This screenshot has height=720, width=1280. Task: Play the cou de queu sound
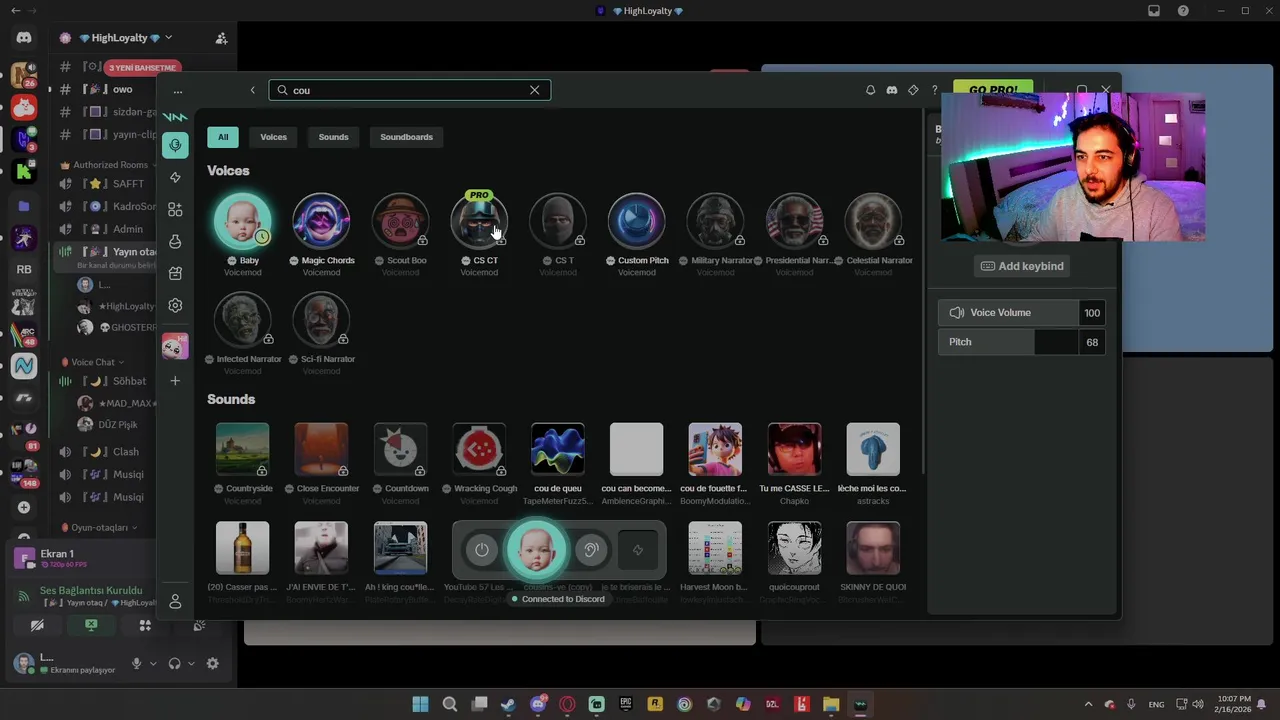(558, 449)
